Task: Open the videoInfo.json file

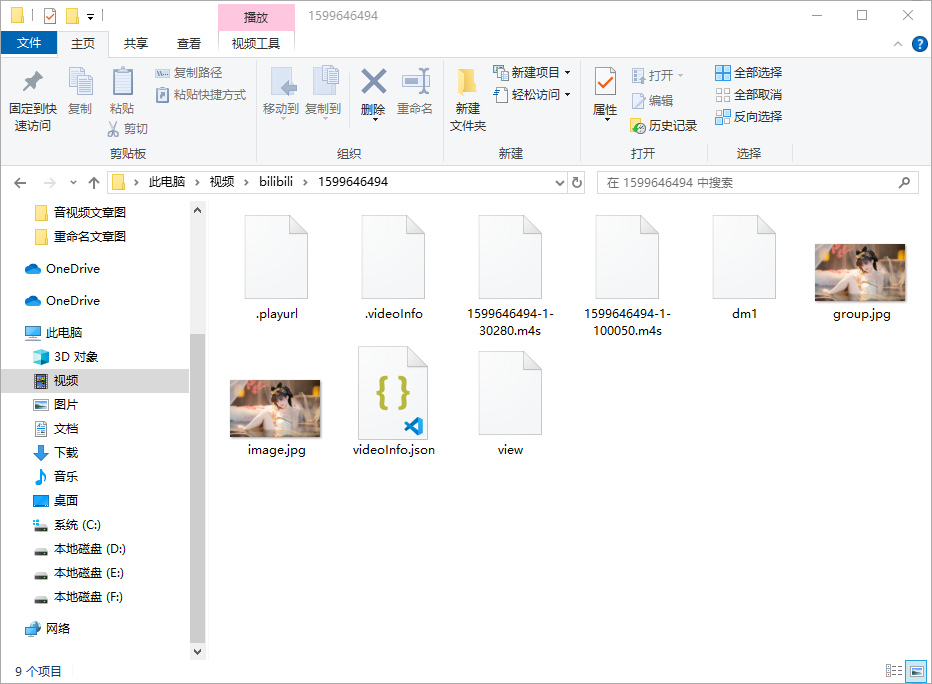Action: (x=394, y=394)
